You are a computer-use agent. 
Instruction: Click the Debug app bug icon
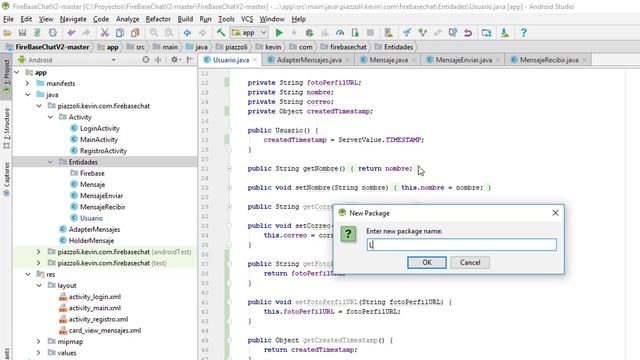309,33
